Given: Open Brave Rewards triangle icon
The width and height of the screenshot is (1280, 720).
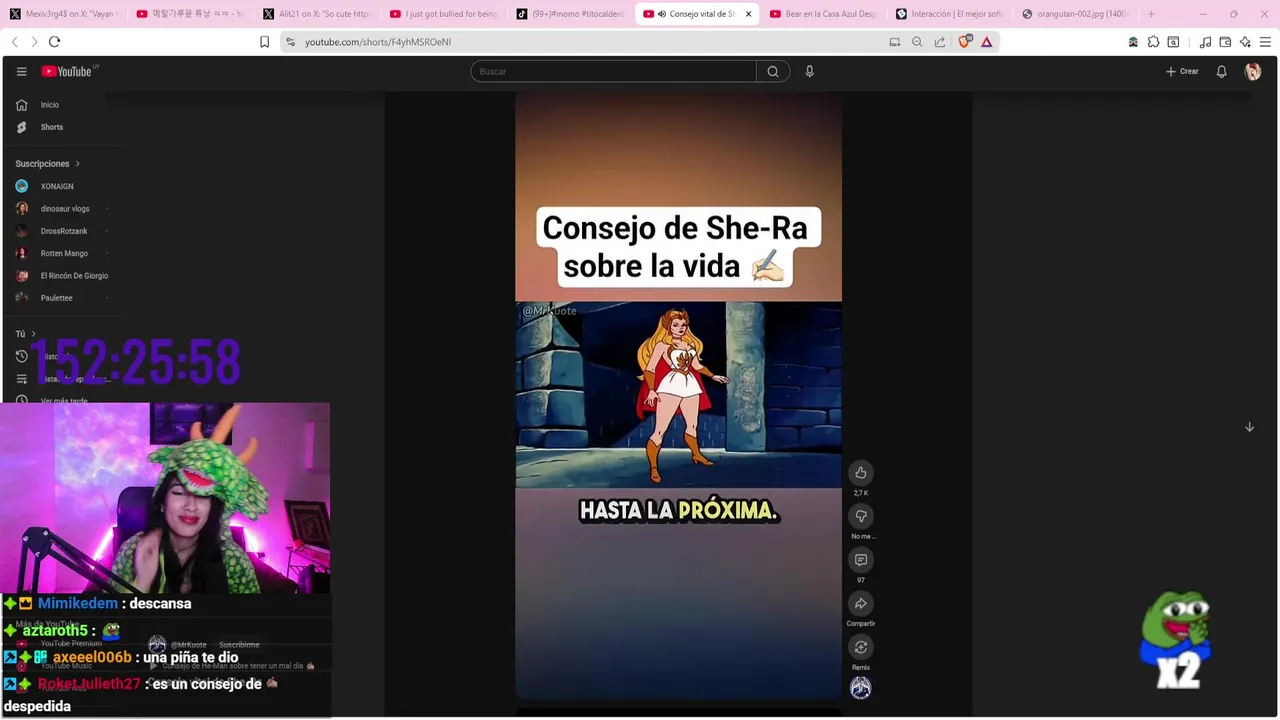Looking at the screenshot, I should pyautogui.click(x=986, y=42).
